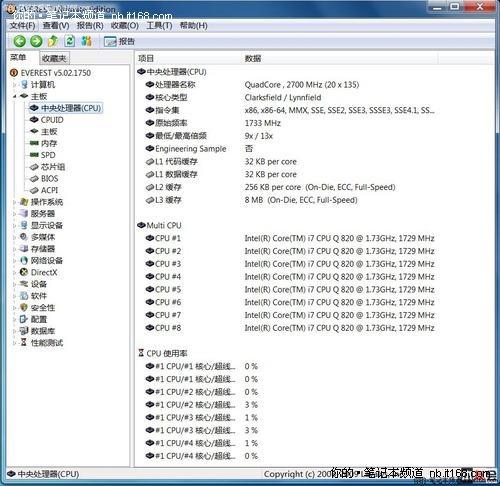Viewport: 500px width, 486px height.
Task: Click the 计算机 computer icon in tree
Action: click(24, 84)
